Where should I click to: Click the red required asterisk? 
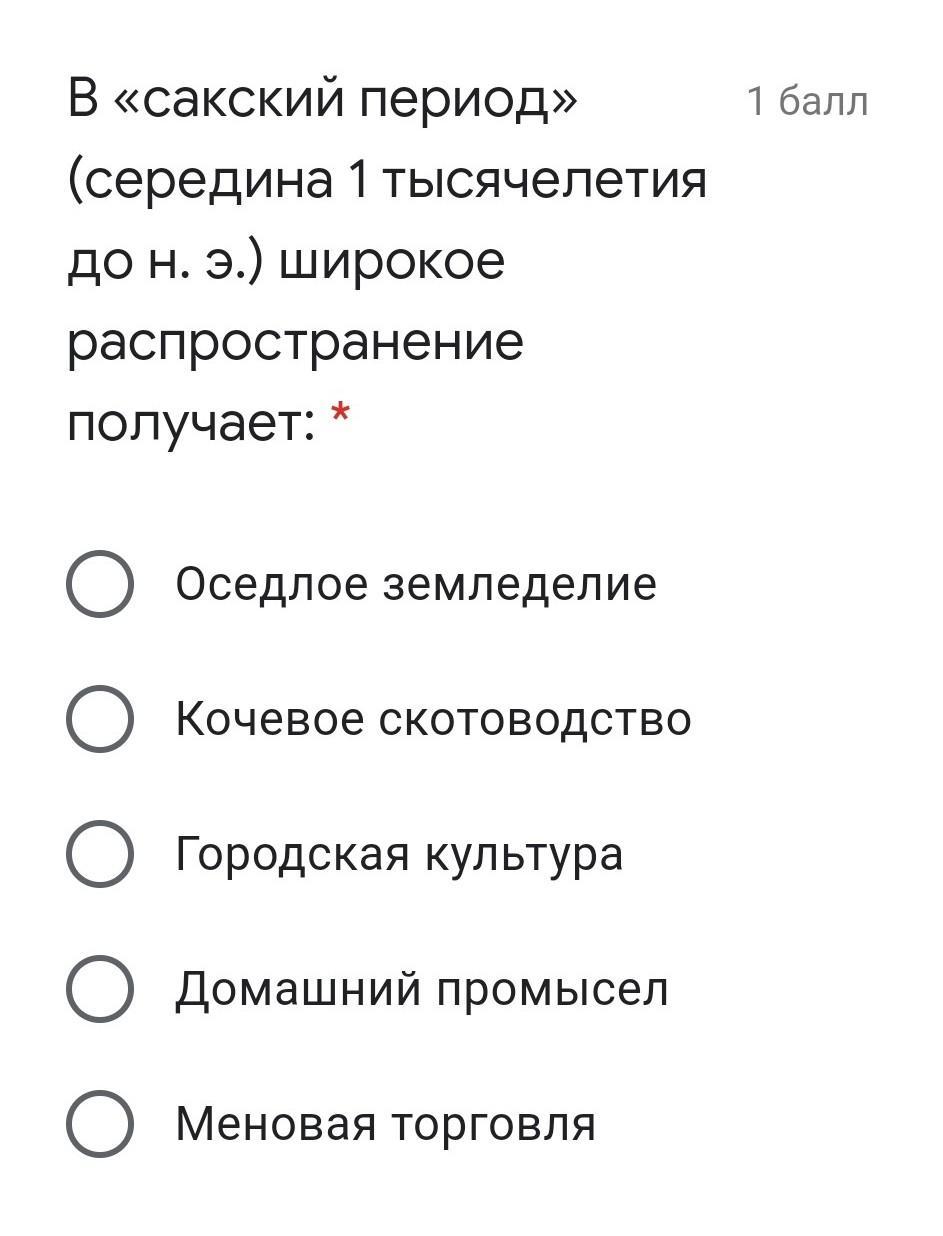tap(341, 413)
